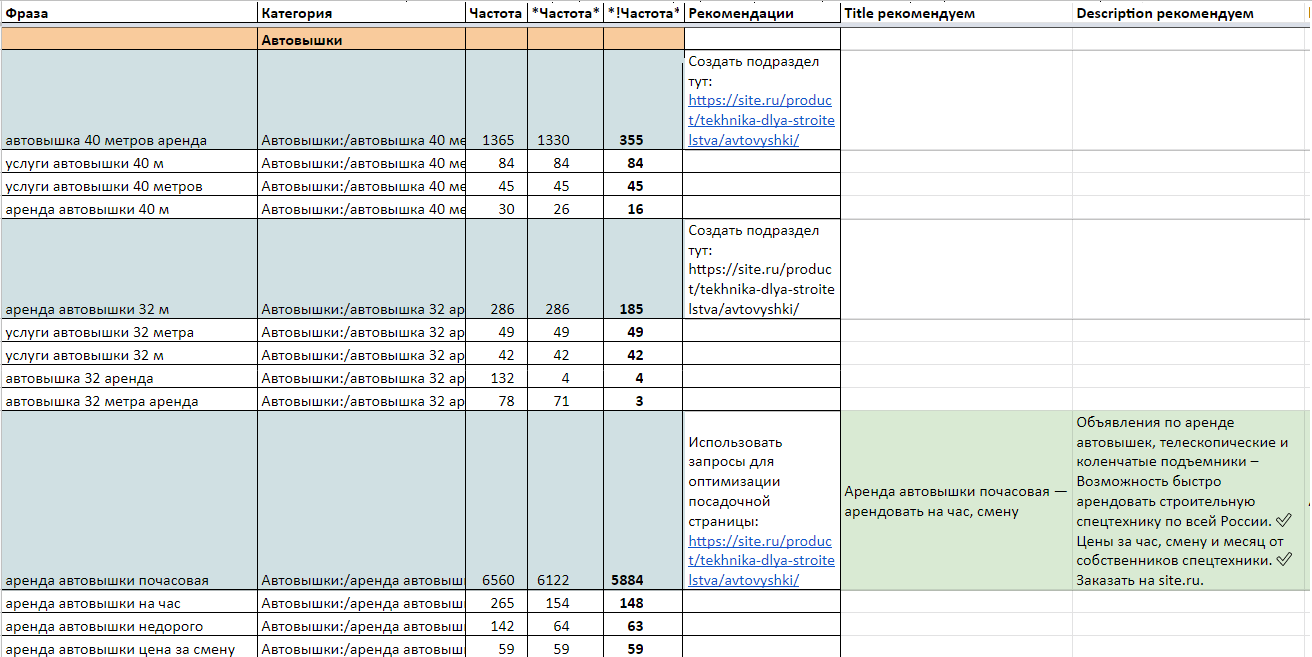Click the bold value 148
1312x657 pixels.
pos(631,603)
